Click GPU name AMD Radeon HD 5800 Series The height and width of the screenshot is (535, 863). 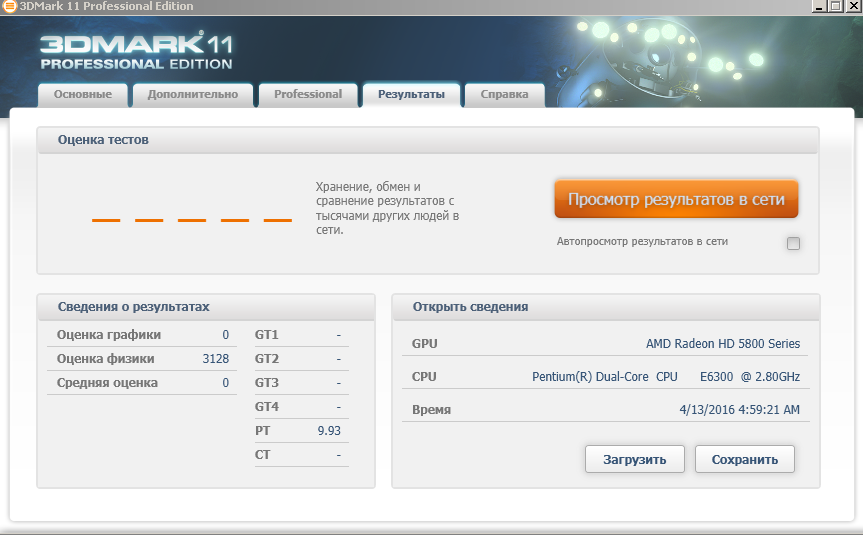[723, 343]
